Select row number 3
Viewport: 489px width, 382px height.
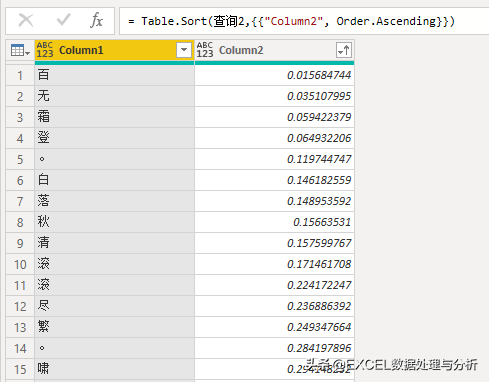click(20, 117)
